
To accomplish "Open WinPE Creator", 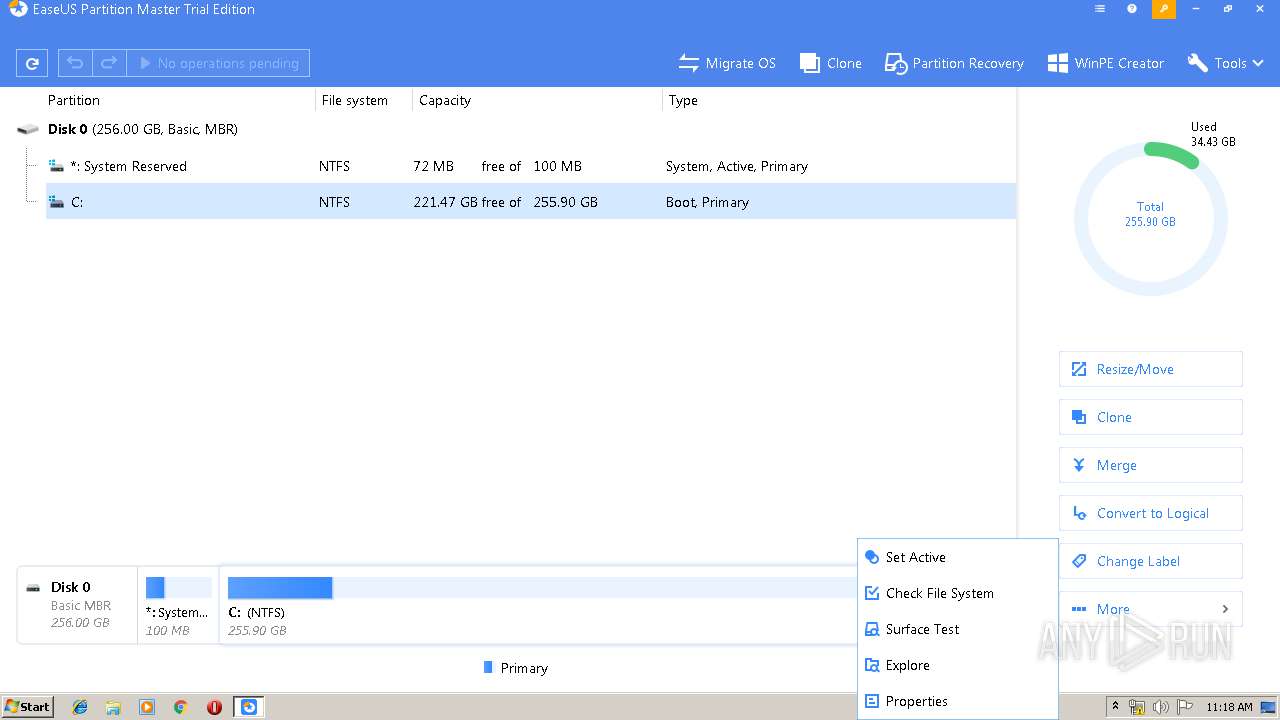I will pyautogui.click(x=1105, y=63).
